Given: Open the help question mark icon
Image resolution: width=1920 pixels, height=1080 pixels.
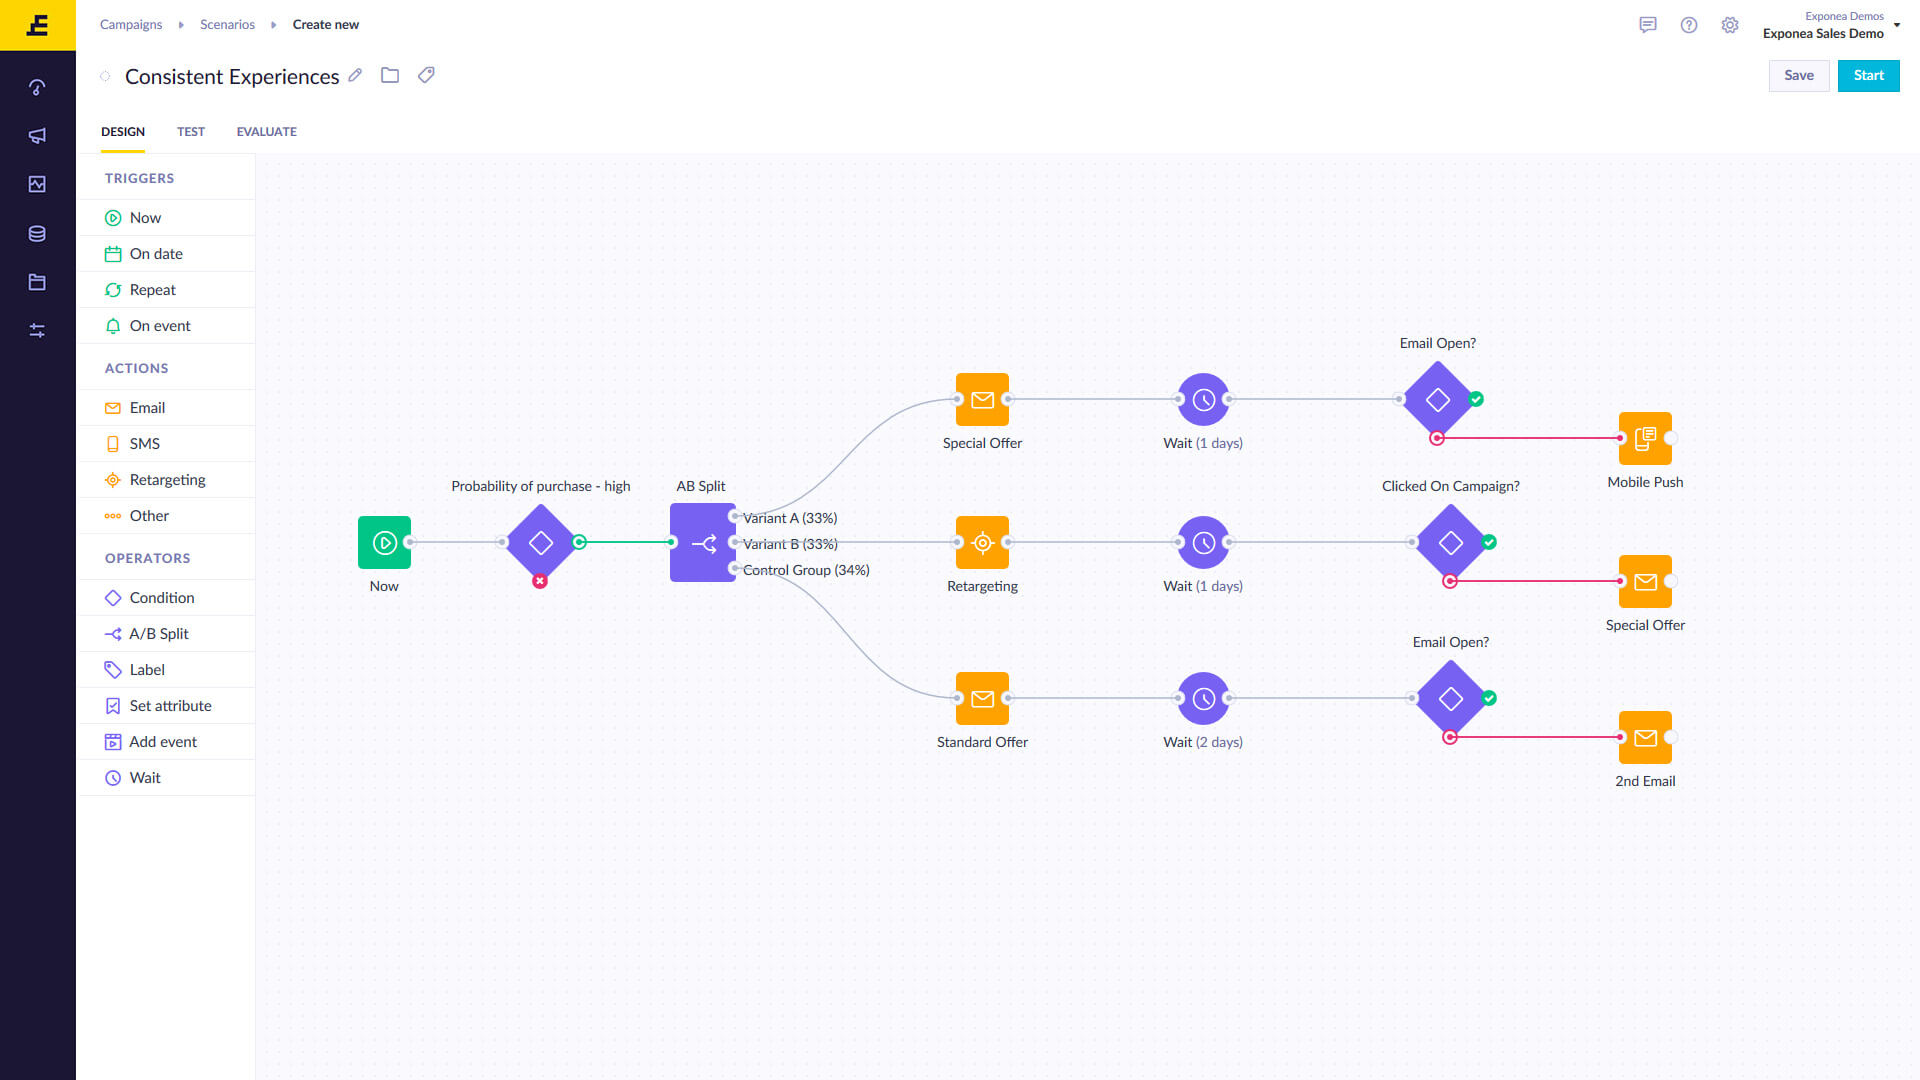Looking at the screenshot, I should click(x=1689, y=25).
